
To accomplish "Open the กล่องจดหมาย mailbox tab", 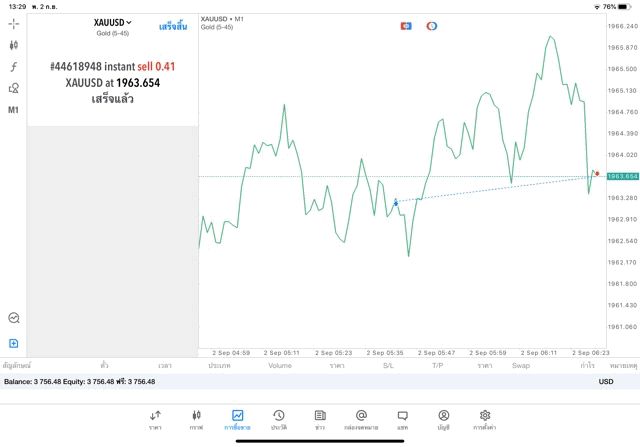I will pyautogui.click(x=361, y=418).
